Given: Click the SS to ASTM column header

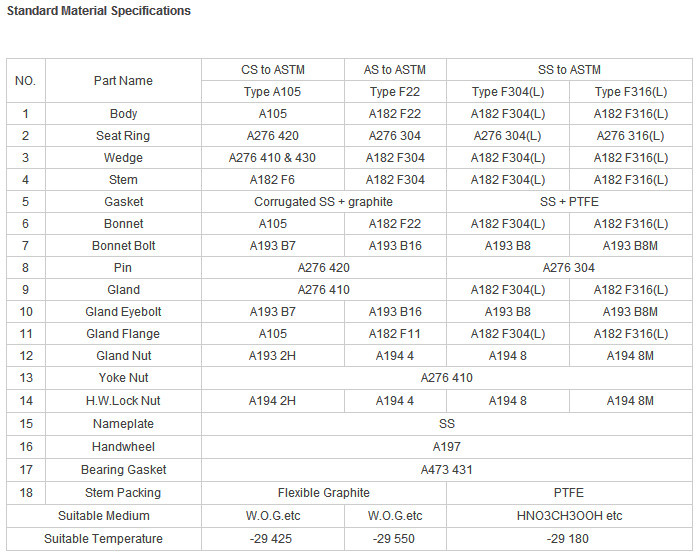Looking at the screenshot, I should click(x=569, y=70).
